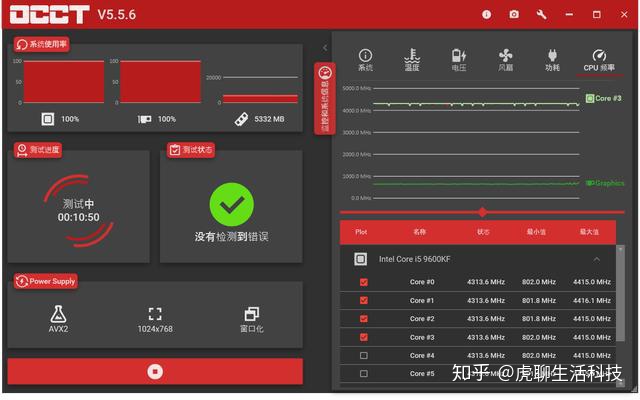The image size is (640, 400).
Task: Click the 测试状态 panel label
Action: pyautogui.click(x=191, y=150)
